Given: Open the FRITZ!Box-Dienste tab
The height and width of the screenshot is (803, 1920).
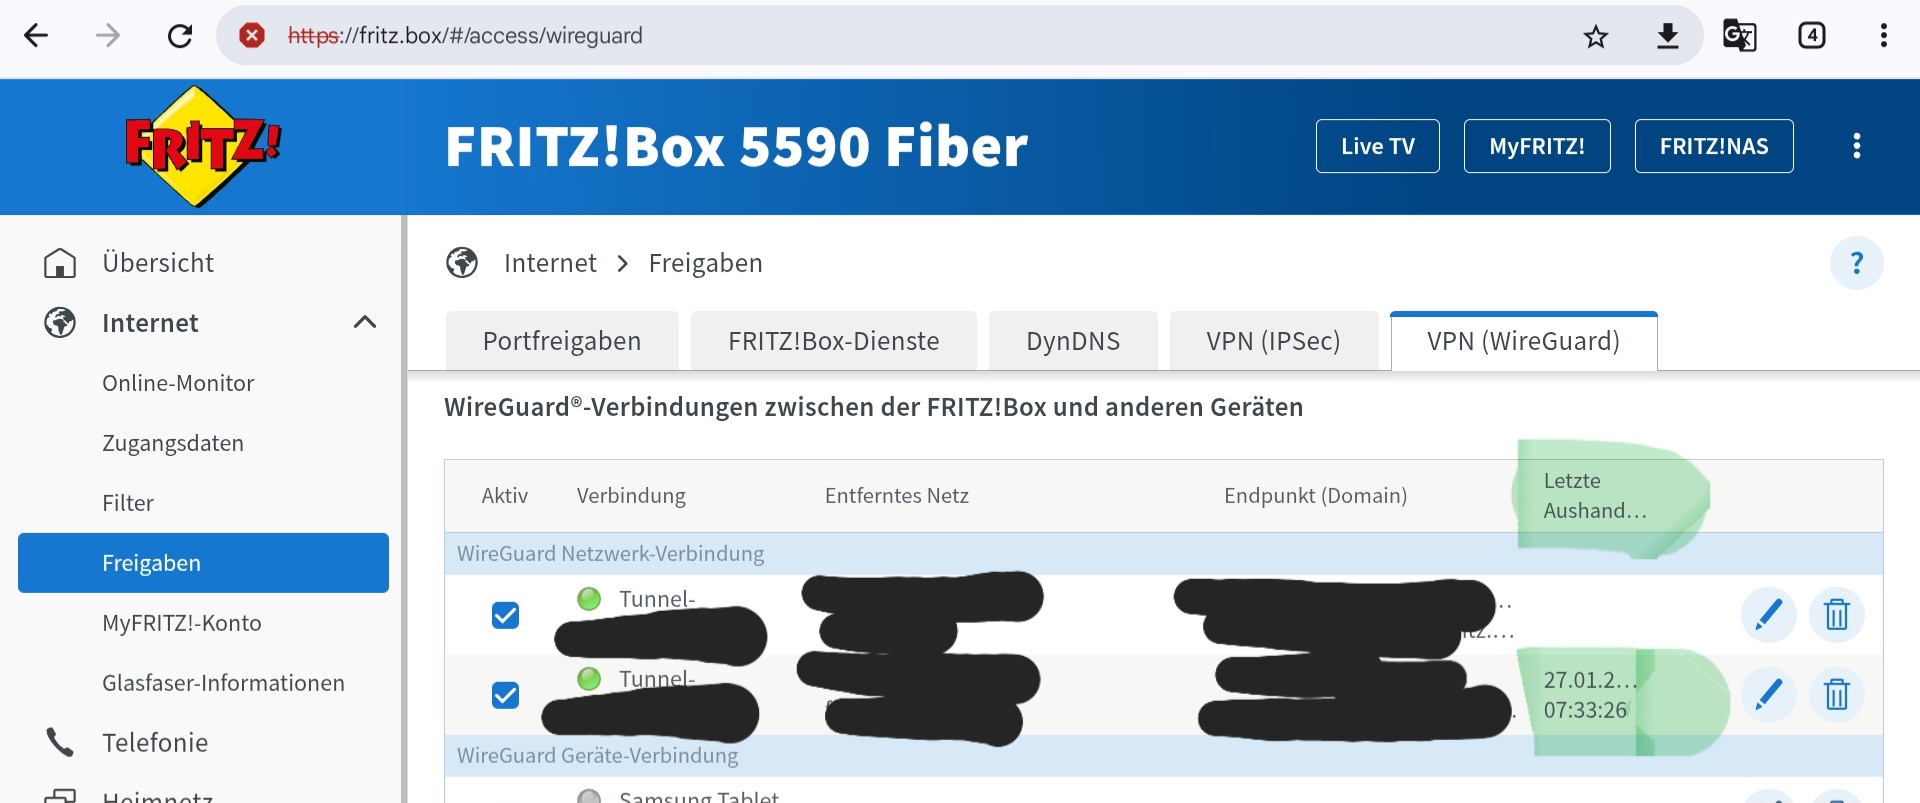Looking at the screenshot, I should coord(834,341).
